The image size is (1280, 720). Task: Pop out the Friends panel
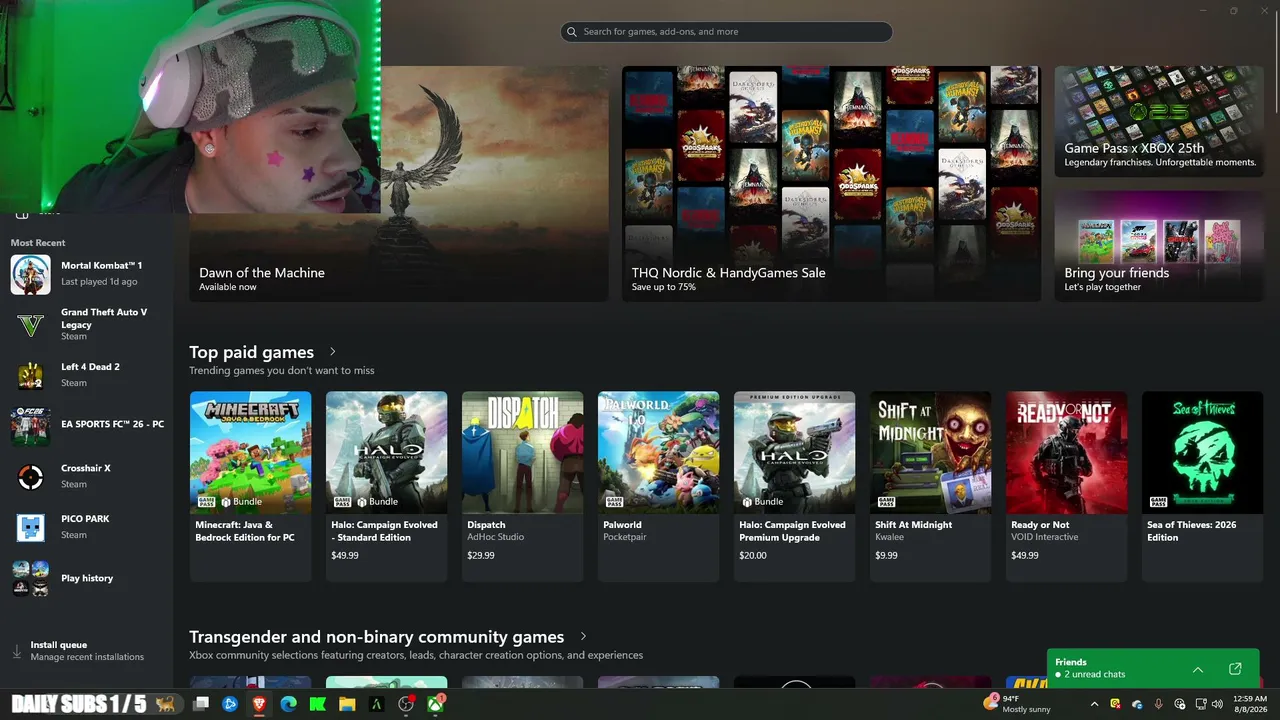[1235, 668]
